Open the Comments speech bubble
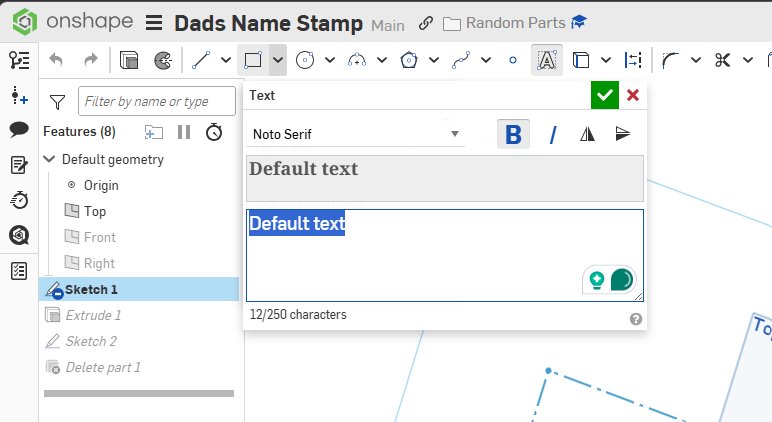The image size is (772, 422). [x=19, y=130]
